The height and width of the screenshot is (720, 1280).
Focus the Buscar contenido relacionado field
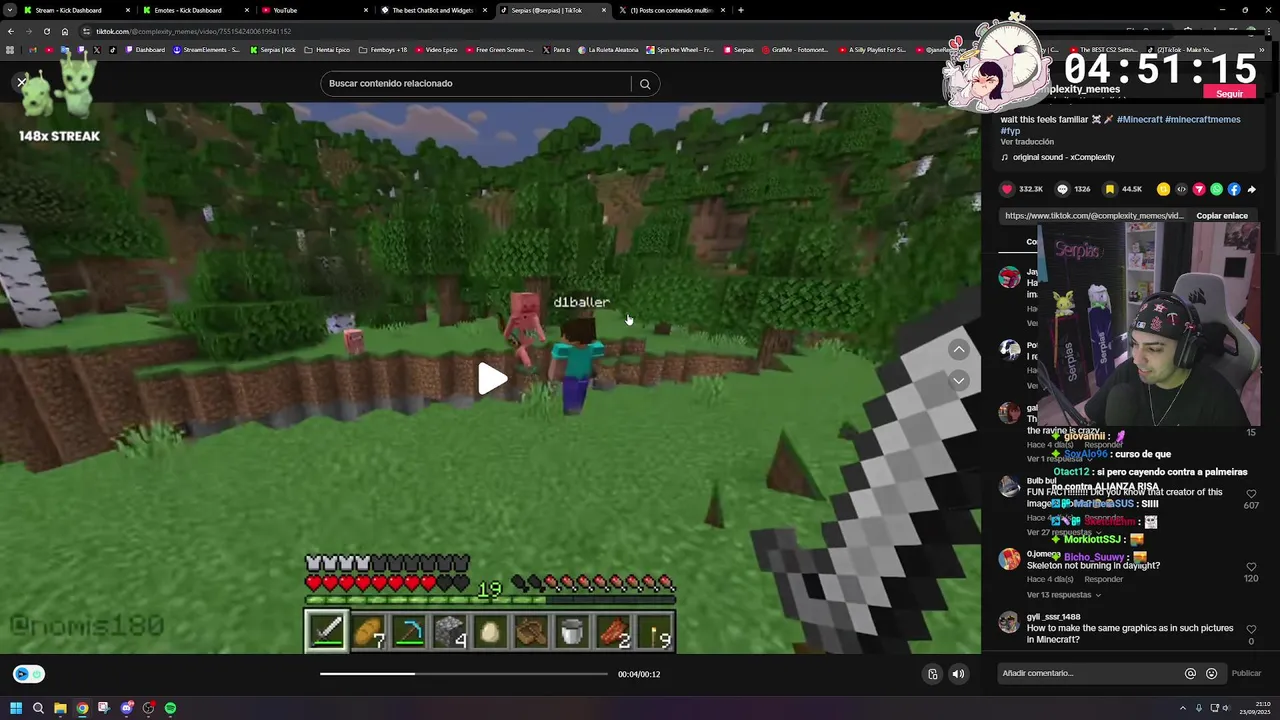(478, 84)
